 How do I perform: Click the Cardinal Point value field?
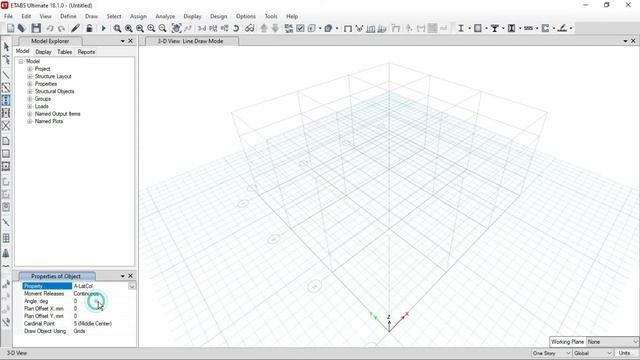point(104,324)
